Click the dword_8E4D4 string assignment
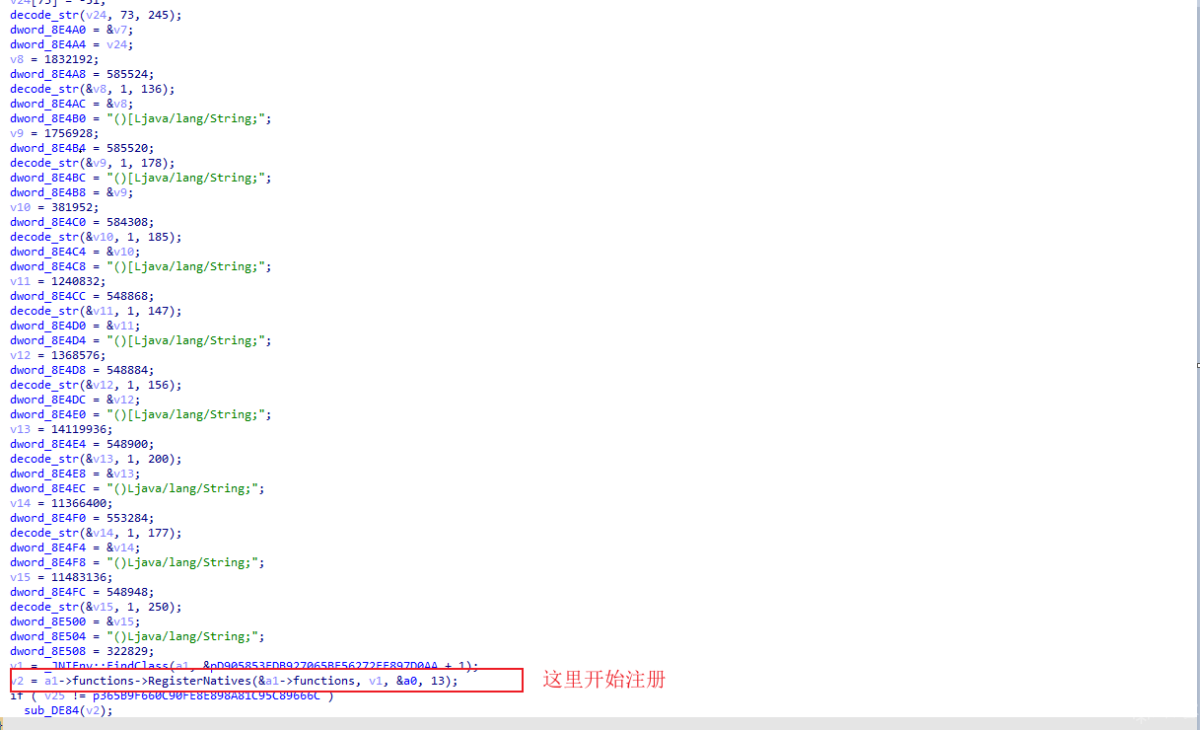Viewport: 1200px width, 730px height. pos(141,340)
